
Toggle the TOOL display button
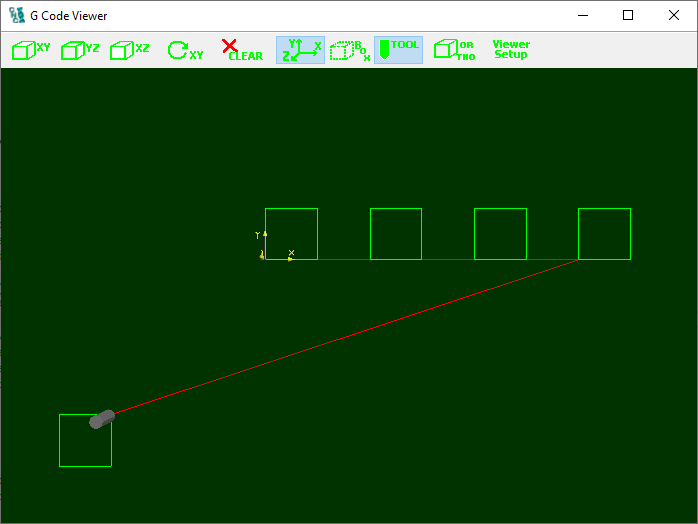(x=398, y=50)
